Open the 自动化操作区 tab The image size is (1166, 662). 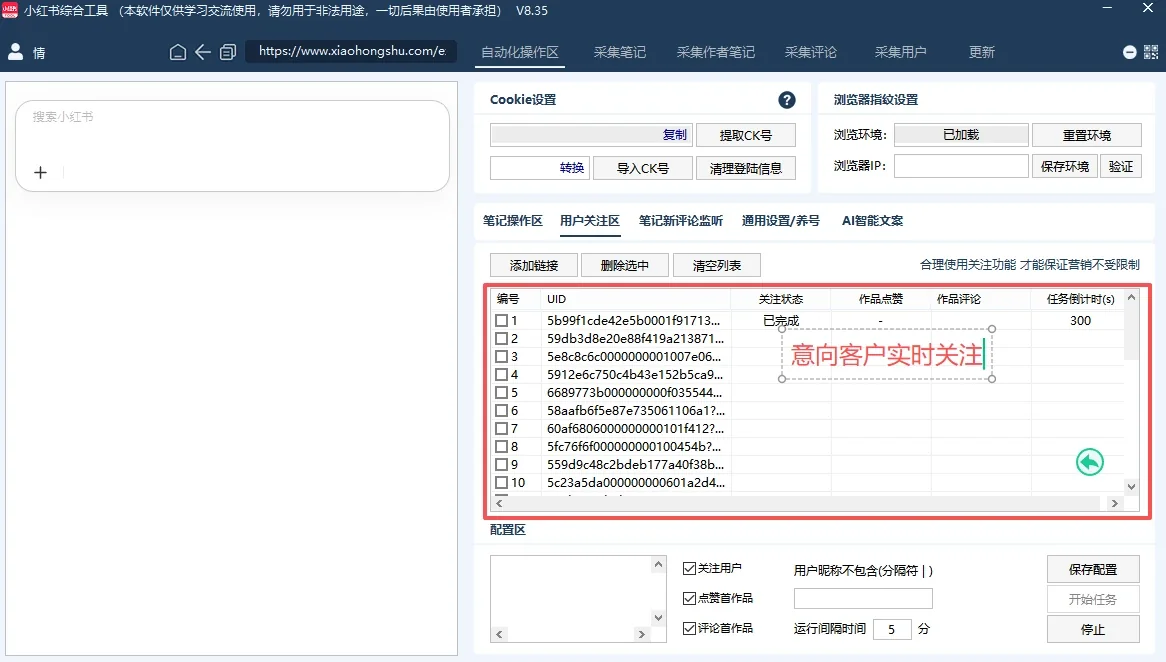(x=520, y=52)
